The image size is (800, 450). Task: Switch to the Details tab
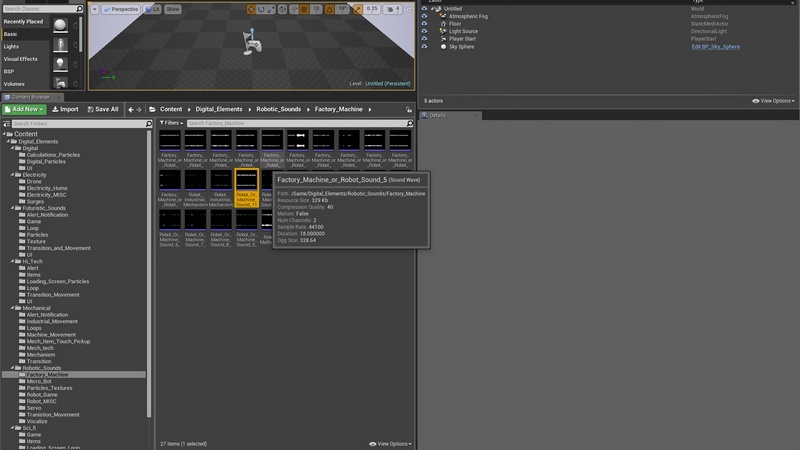(436, 115)
